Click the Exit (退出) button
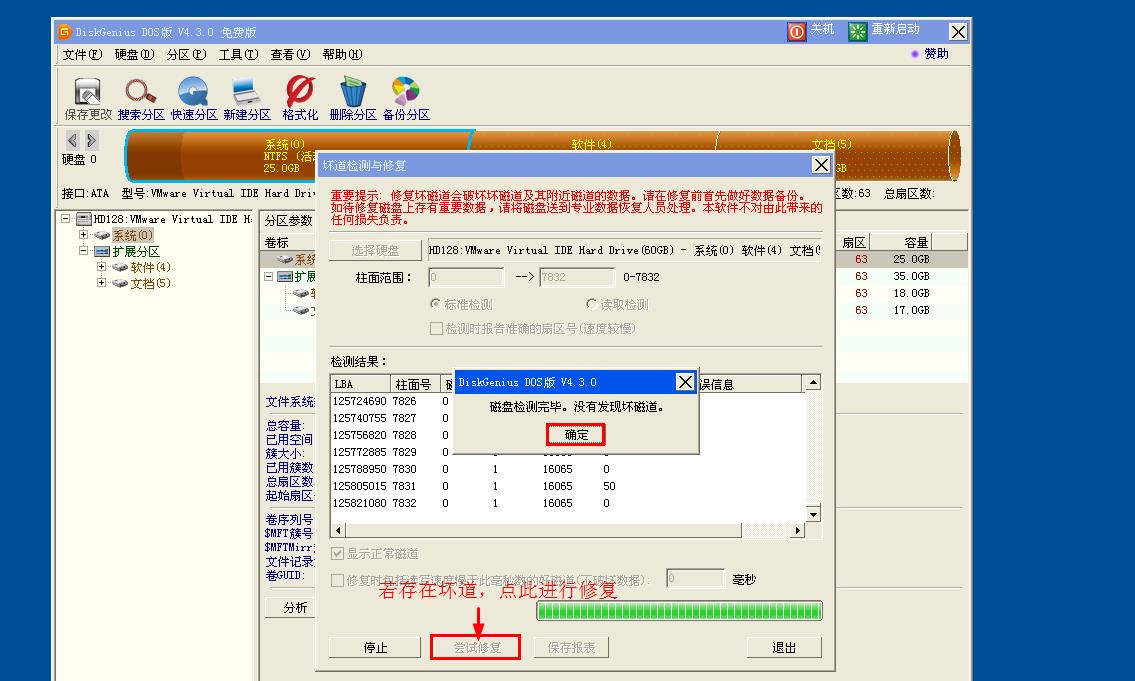1135x681 pixels. pyautogui.click(x=784, y=647)
